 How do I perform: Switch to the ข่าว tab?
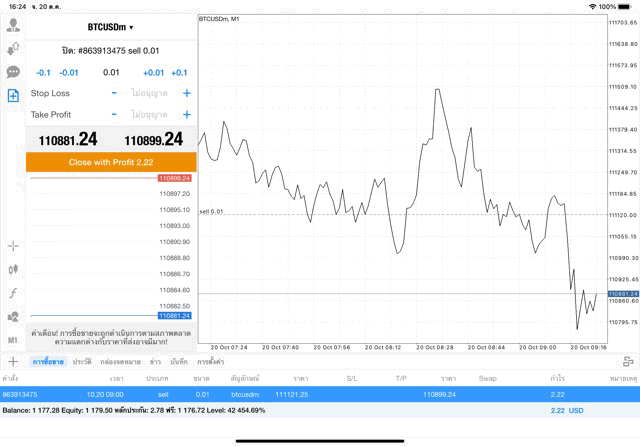click(x=155, y=361)
